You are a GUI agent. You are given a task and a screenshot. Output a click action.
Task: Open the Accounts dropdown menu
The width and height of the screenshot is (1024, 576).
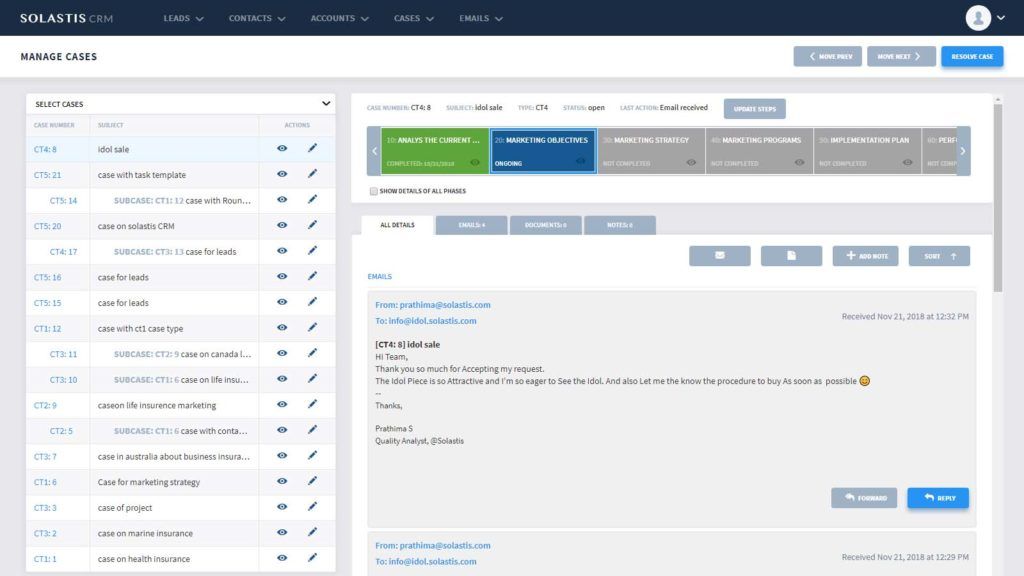point(340,18)
